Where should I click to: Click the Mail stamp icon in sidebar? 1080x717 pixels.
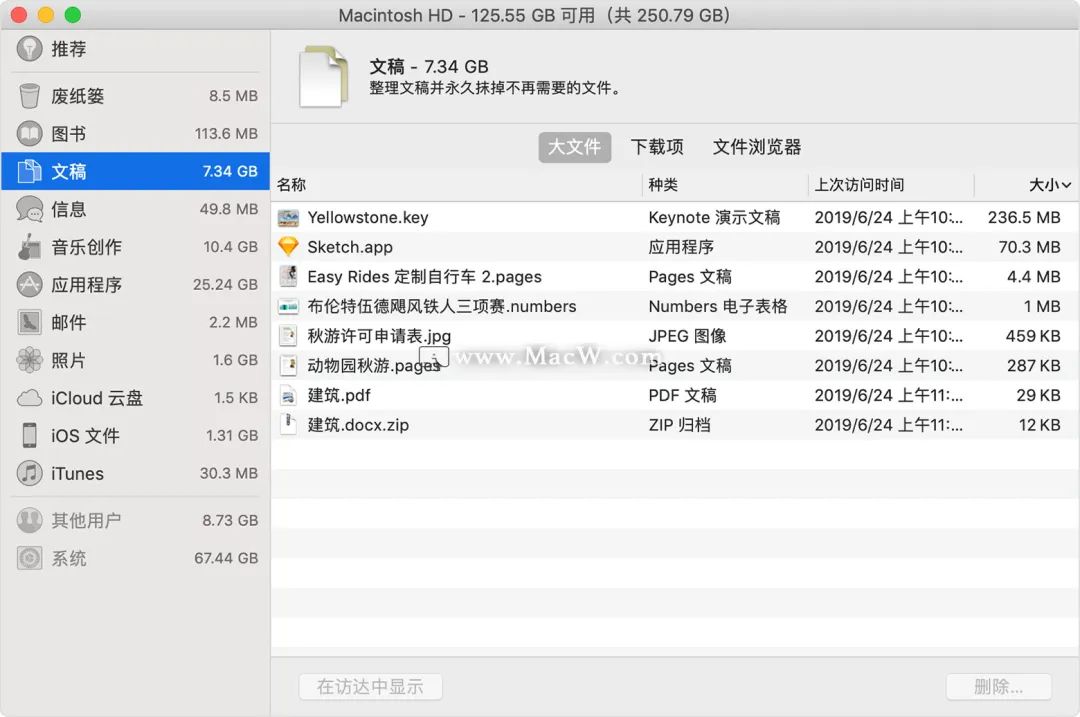[x=30, y=322]
